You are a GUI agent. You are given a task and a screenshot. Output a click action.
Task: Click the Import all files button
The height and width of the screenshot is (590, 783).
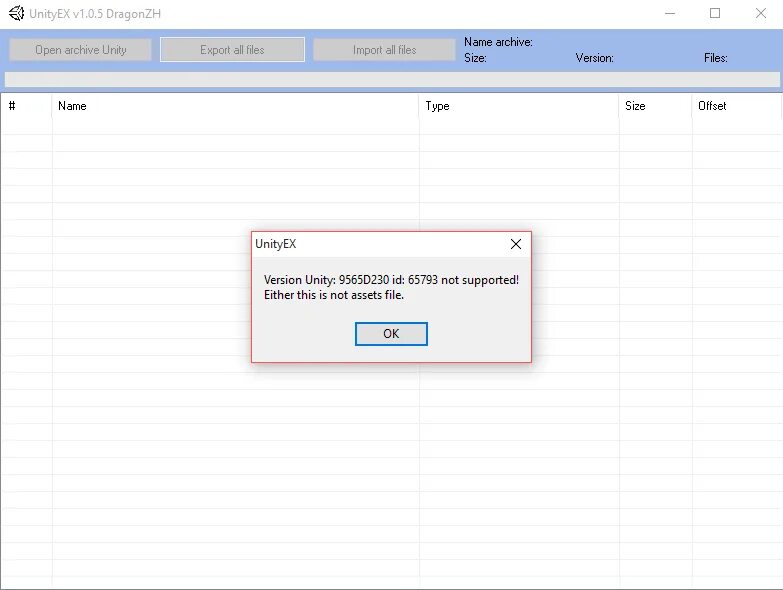(x=384, y=50)
